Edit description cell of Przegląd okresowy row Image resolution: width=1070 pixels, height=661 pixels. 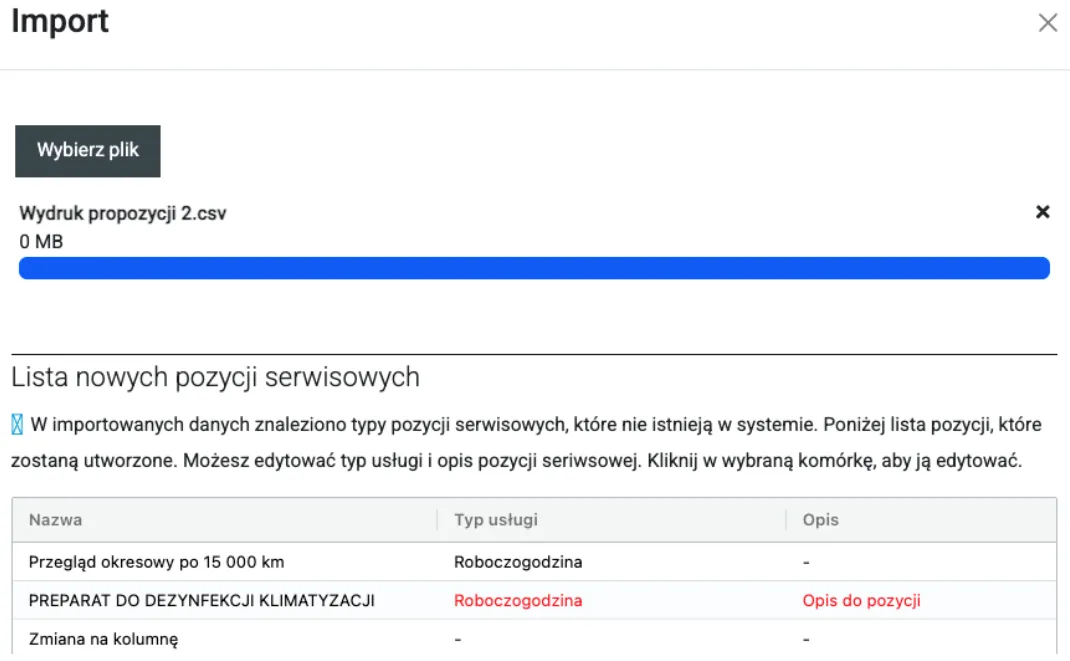click(806, 562)
